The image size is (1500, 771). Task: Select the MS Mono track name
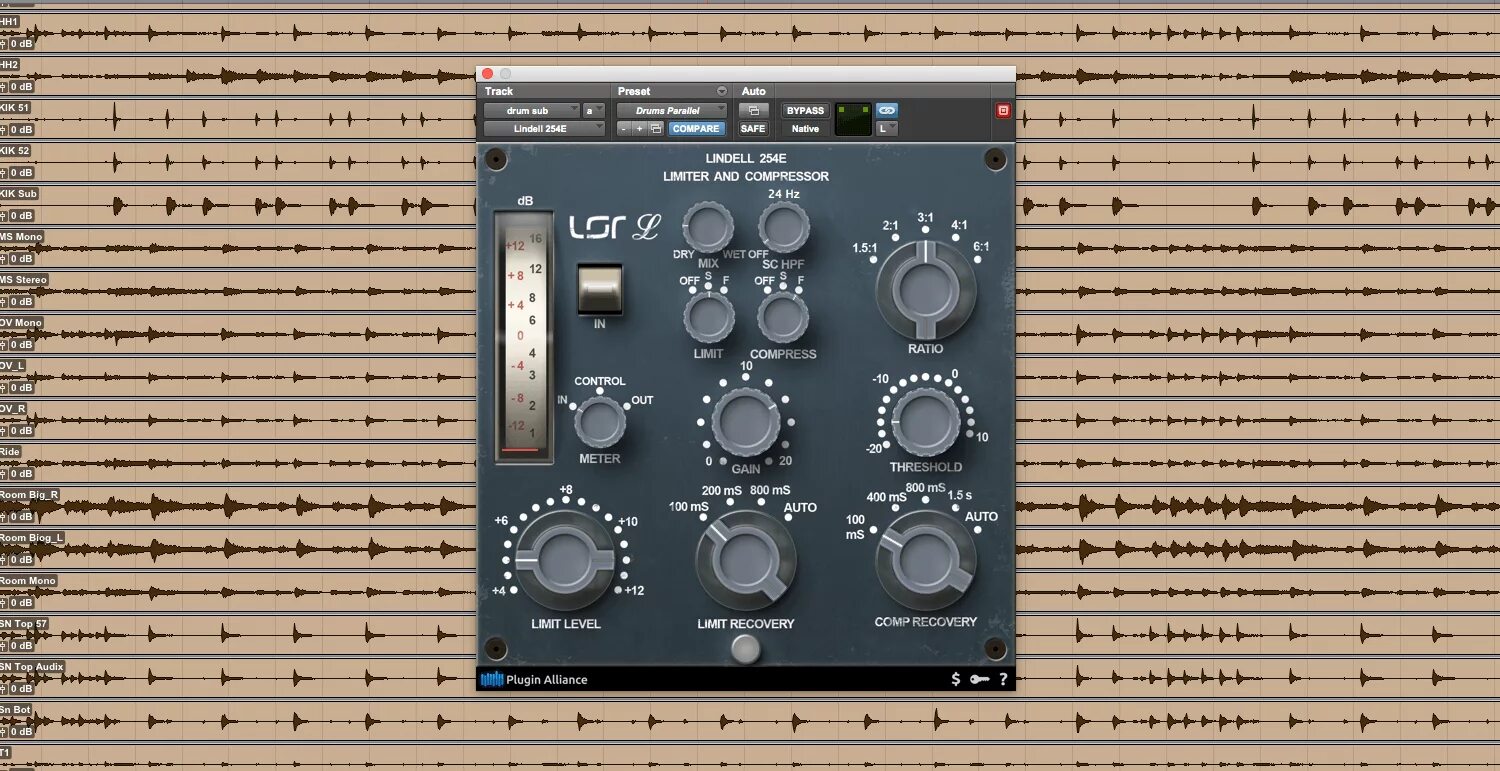pos(21,237)
